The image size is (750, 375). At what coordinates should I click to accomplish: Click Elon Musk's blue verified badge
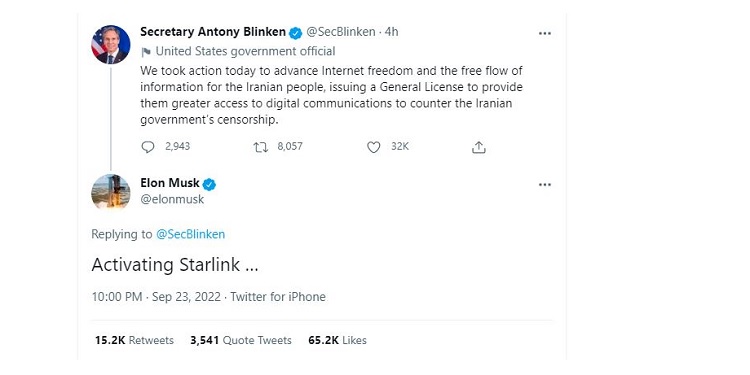[210, 184]
